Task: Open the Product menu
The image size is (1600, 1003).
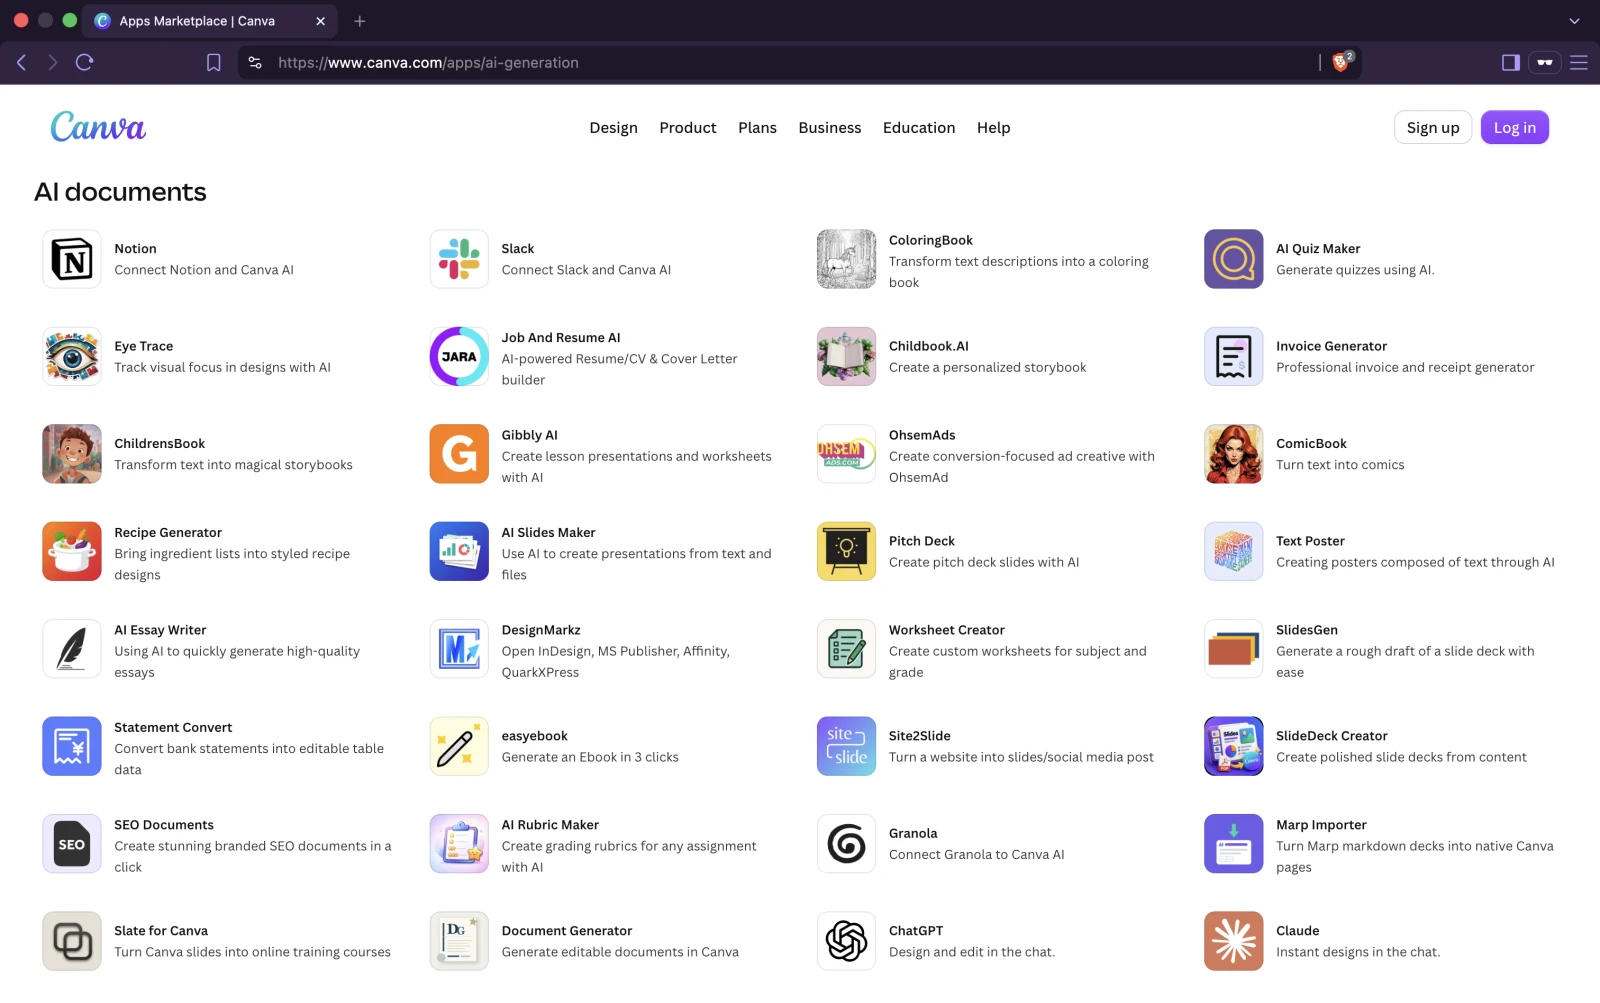Action: [688, 128]
